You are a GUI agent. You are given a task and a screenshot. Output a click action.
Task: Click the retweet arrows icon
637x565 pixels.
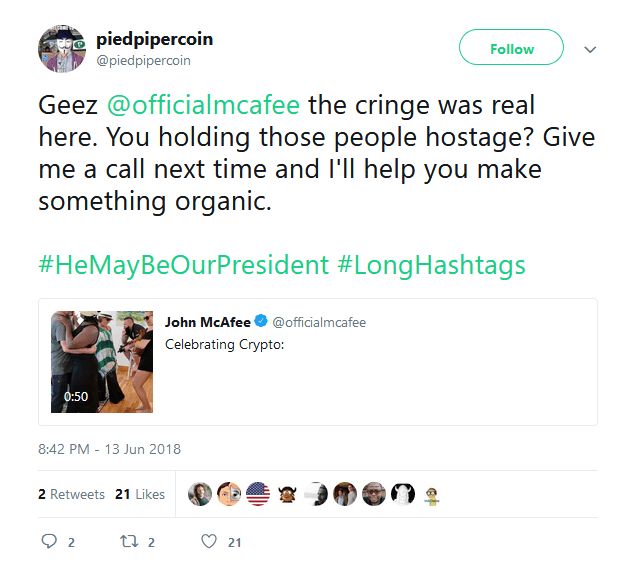pos(127,542)
